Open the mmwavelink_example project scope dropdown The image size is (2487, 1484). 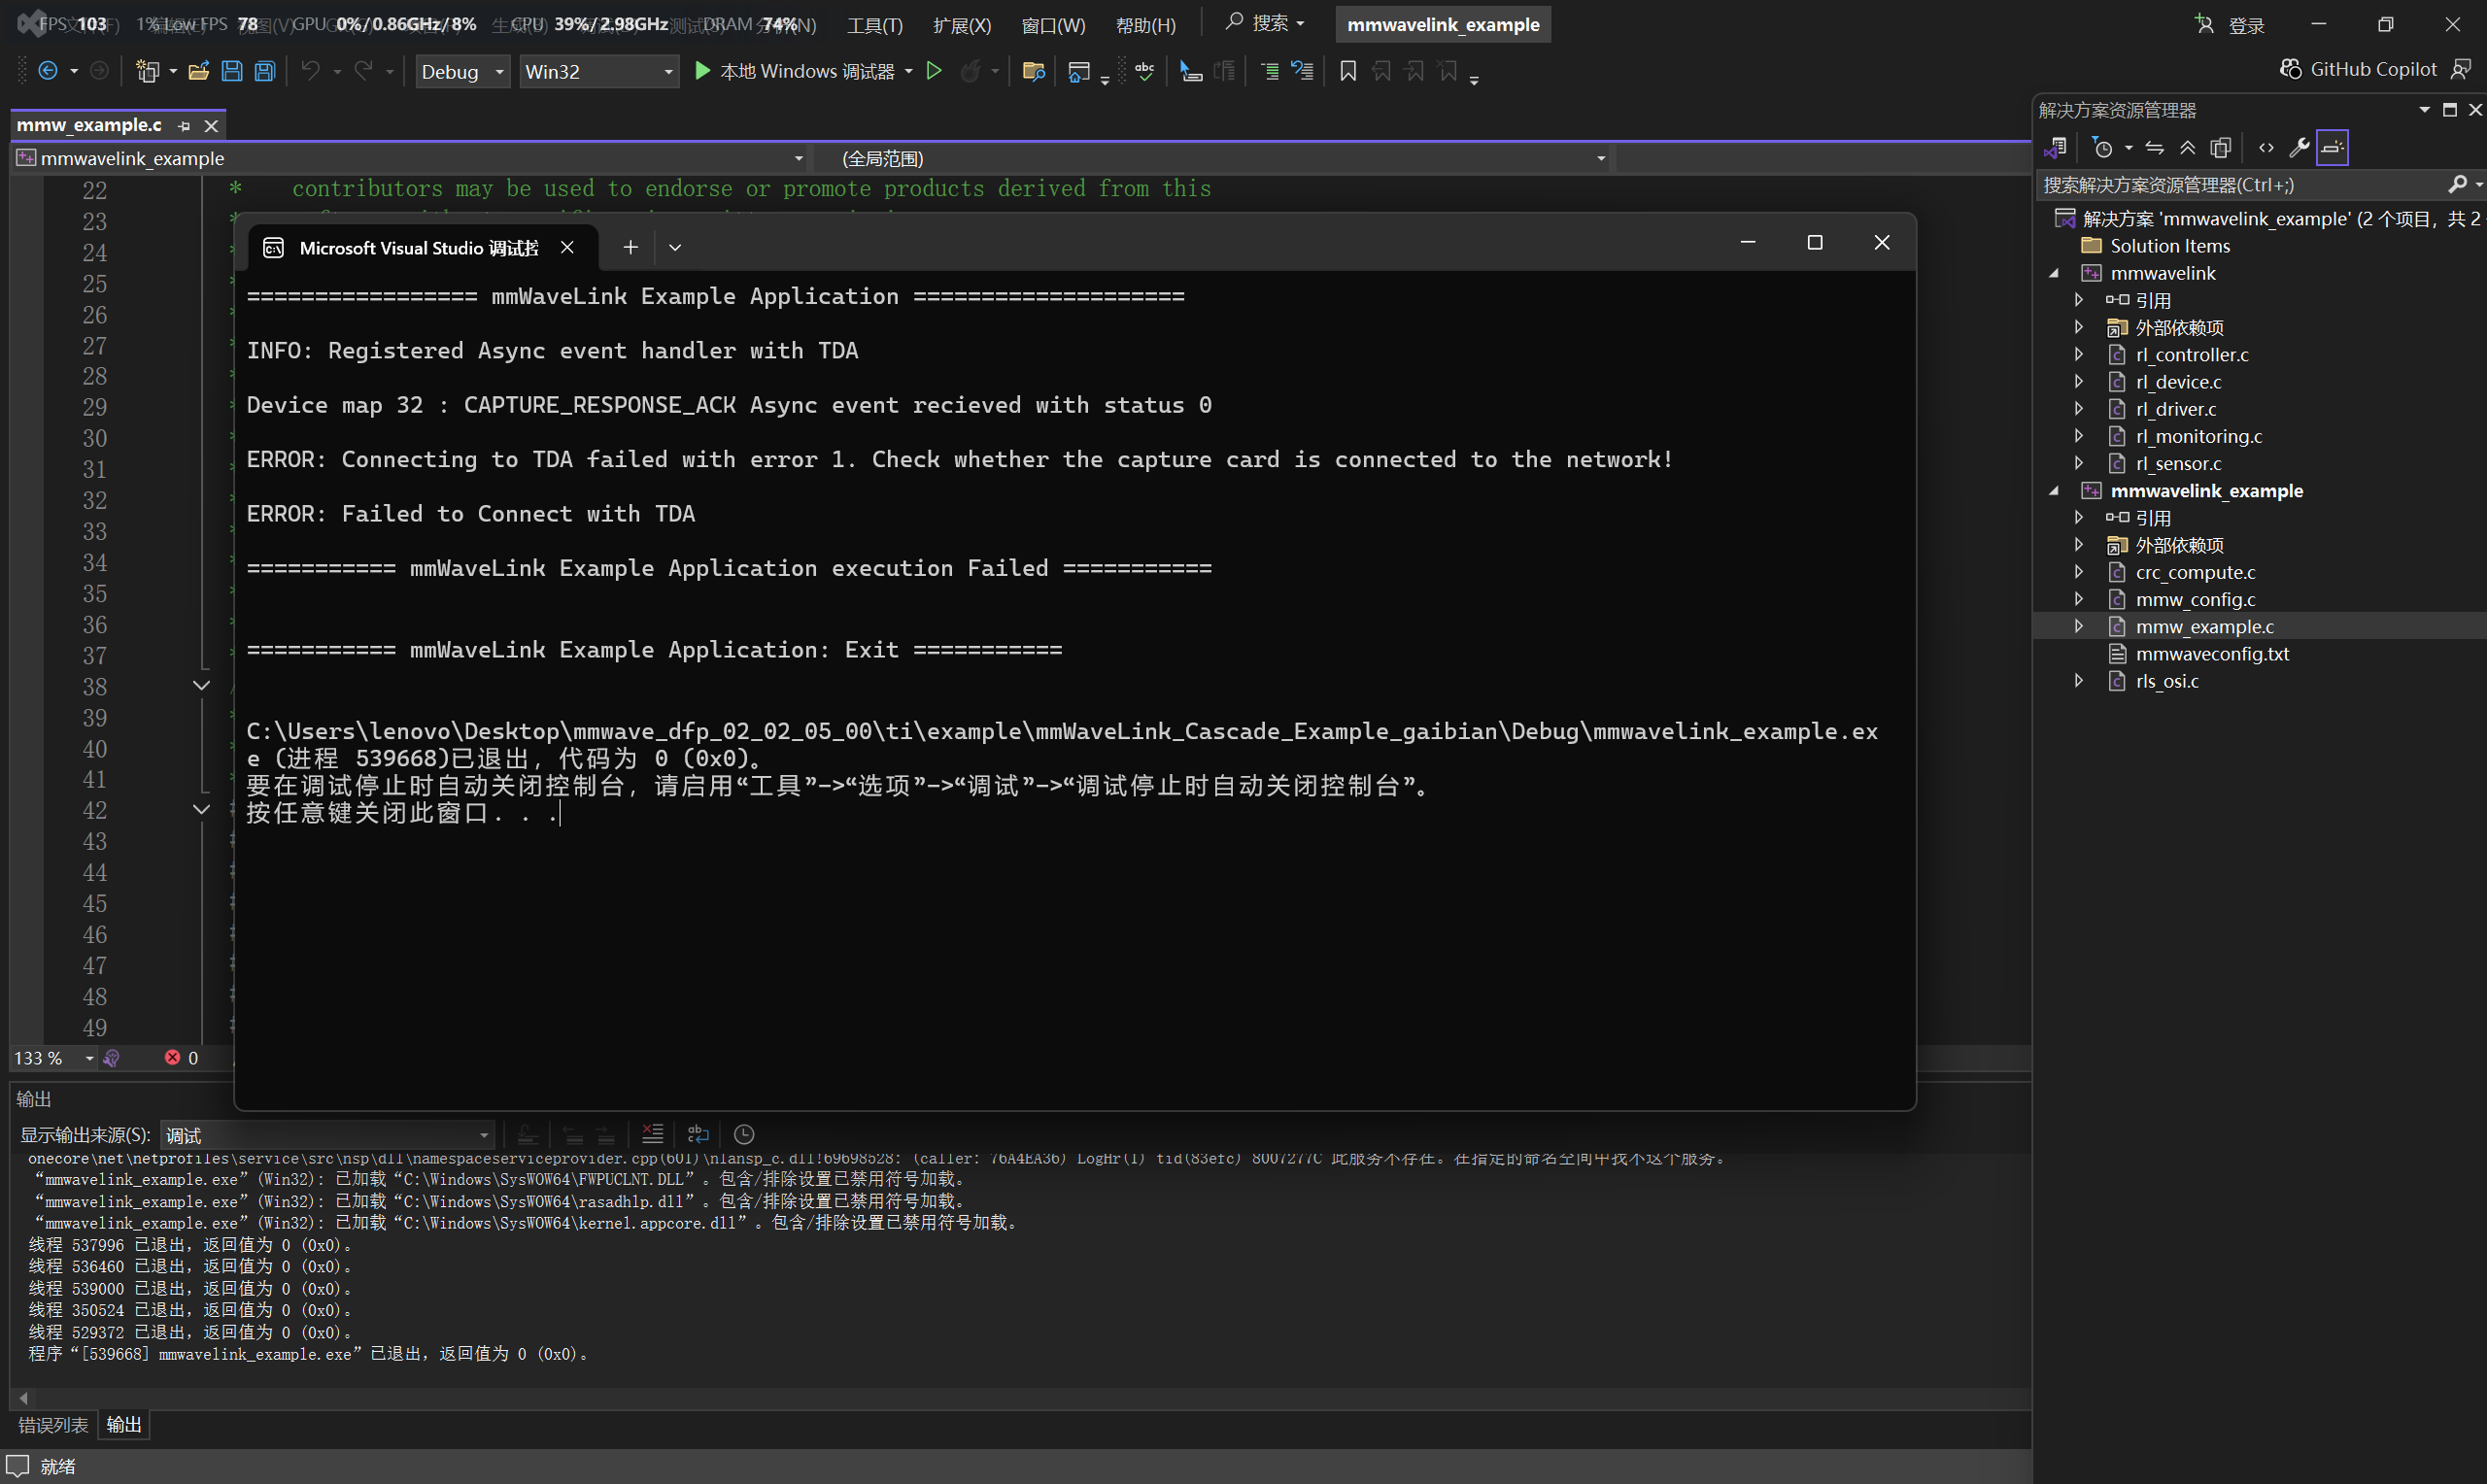pos(410,158)
